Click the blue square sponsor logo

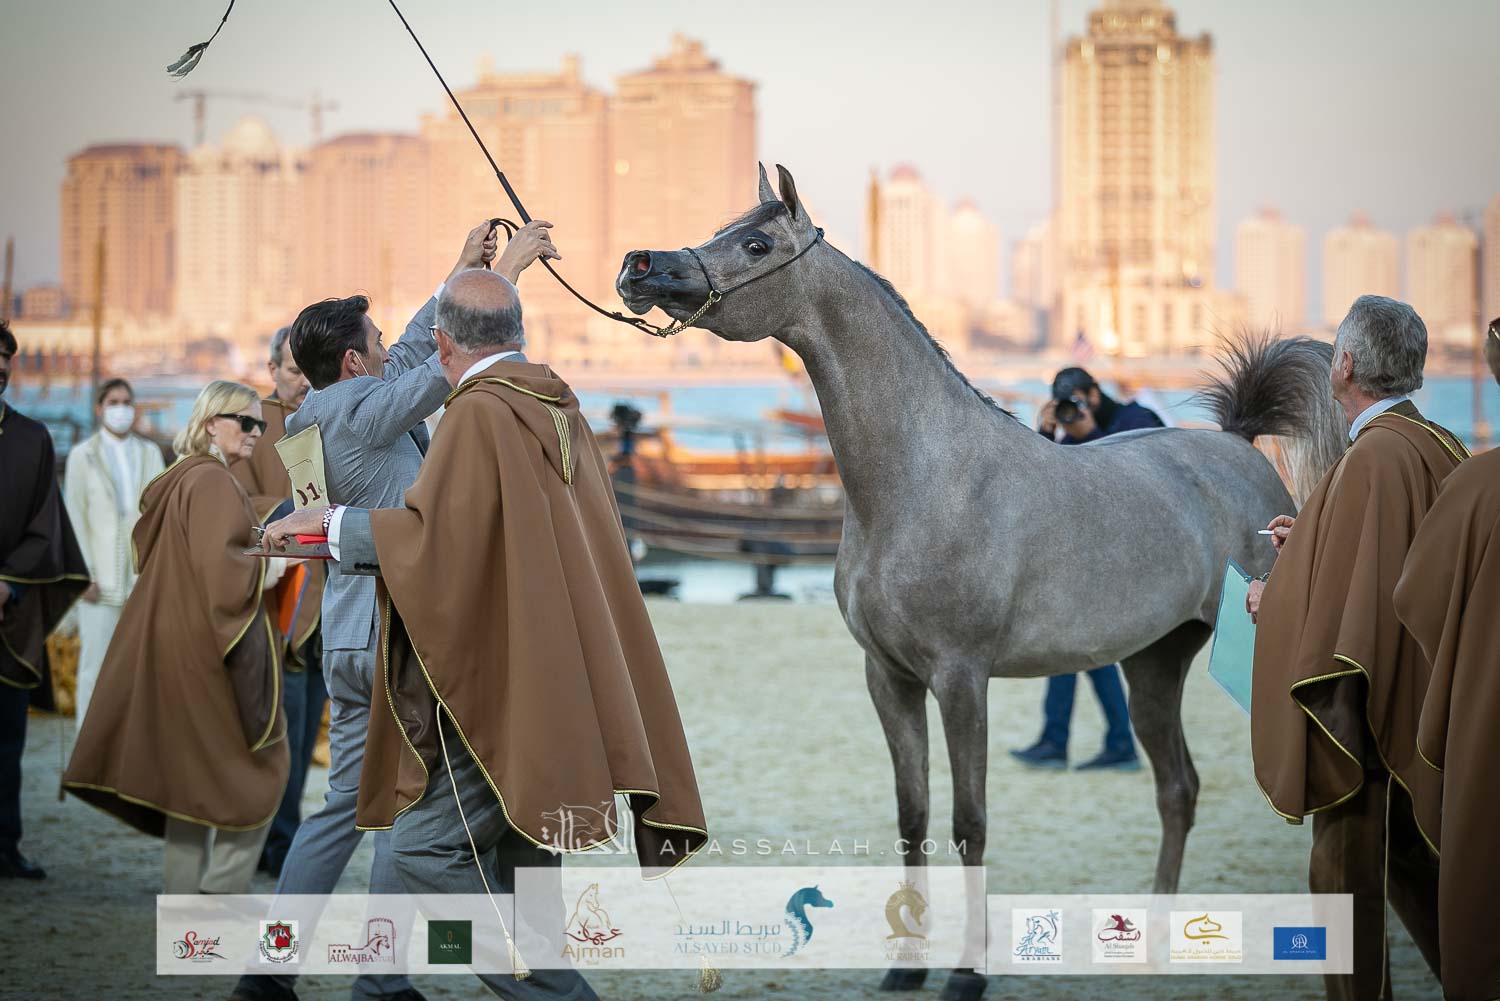pos(1299,942)
